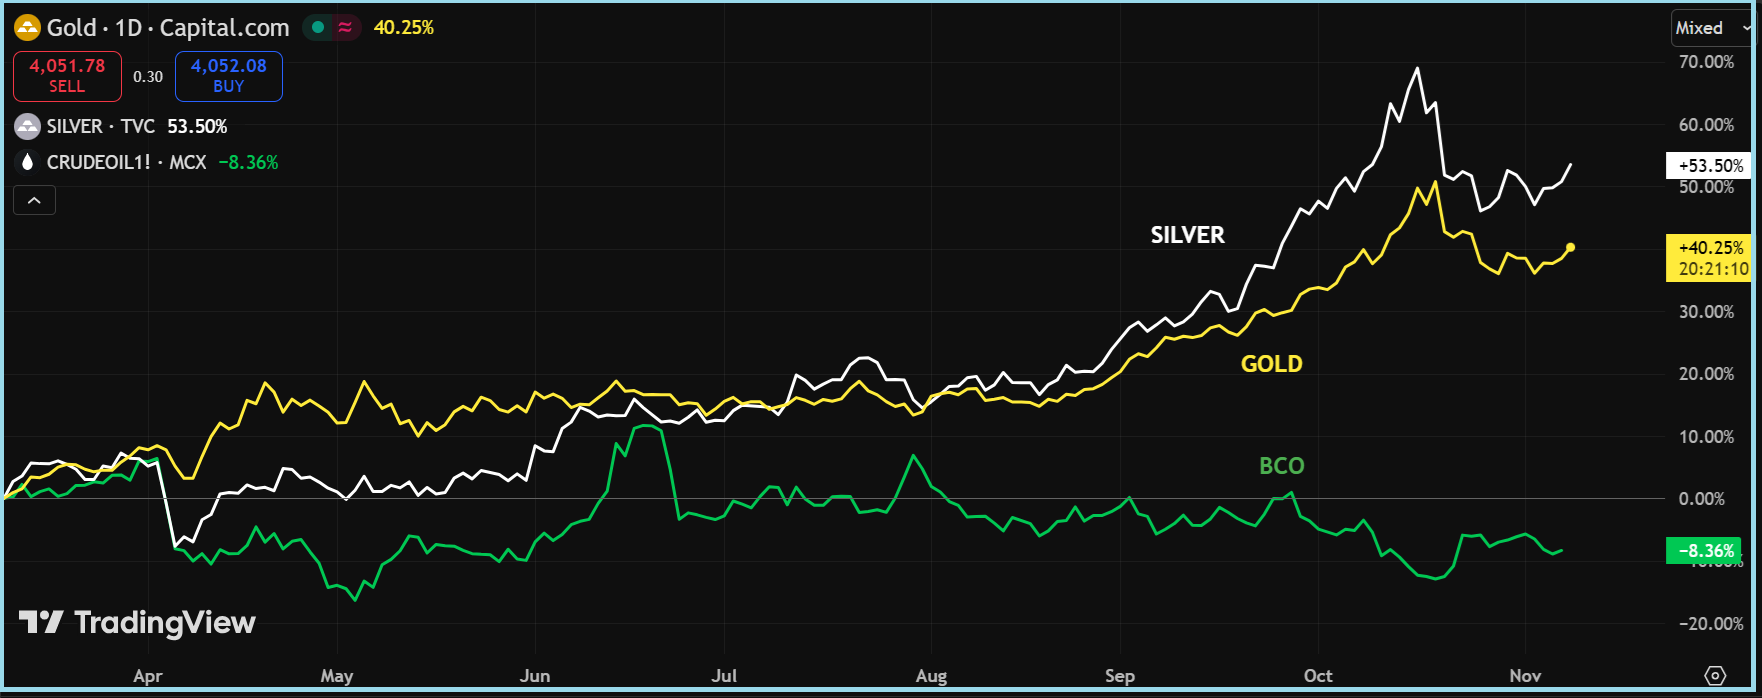Click the Silver bars logo icon
This screenshot has width=1762, height=698.
tap(27, 127)
